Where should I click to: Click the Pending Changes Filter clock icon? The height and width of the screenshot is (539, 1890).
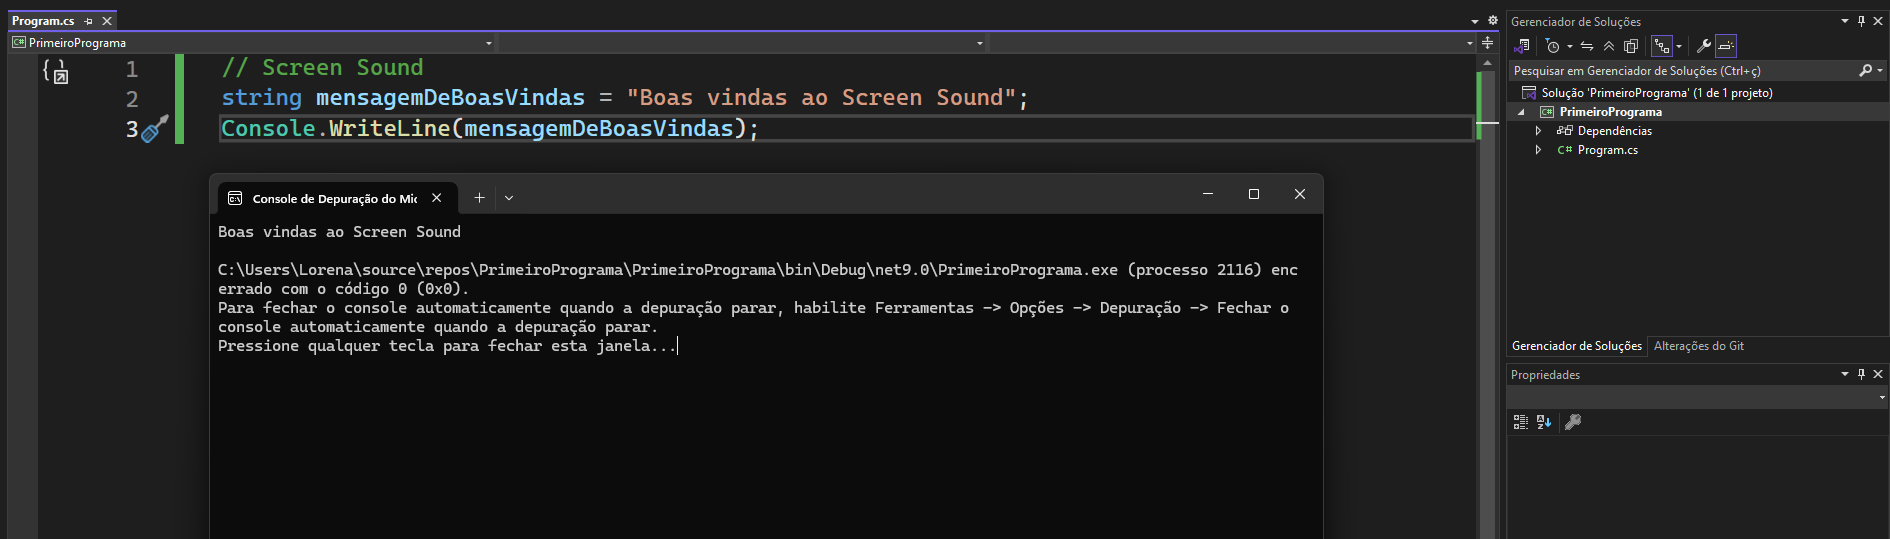[x=1553, y=46]
